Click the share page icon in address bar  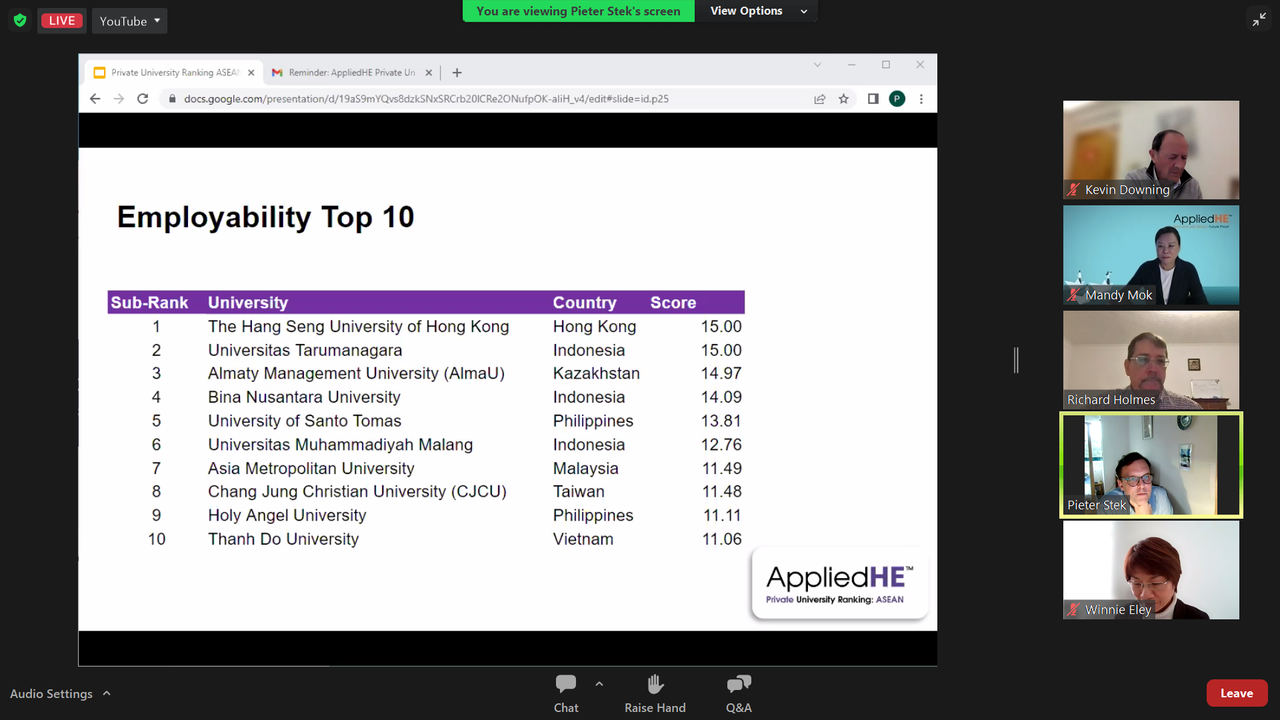[820, 99]
